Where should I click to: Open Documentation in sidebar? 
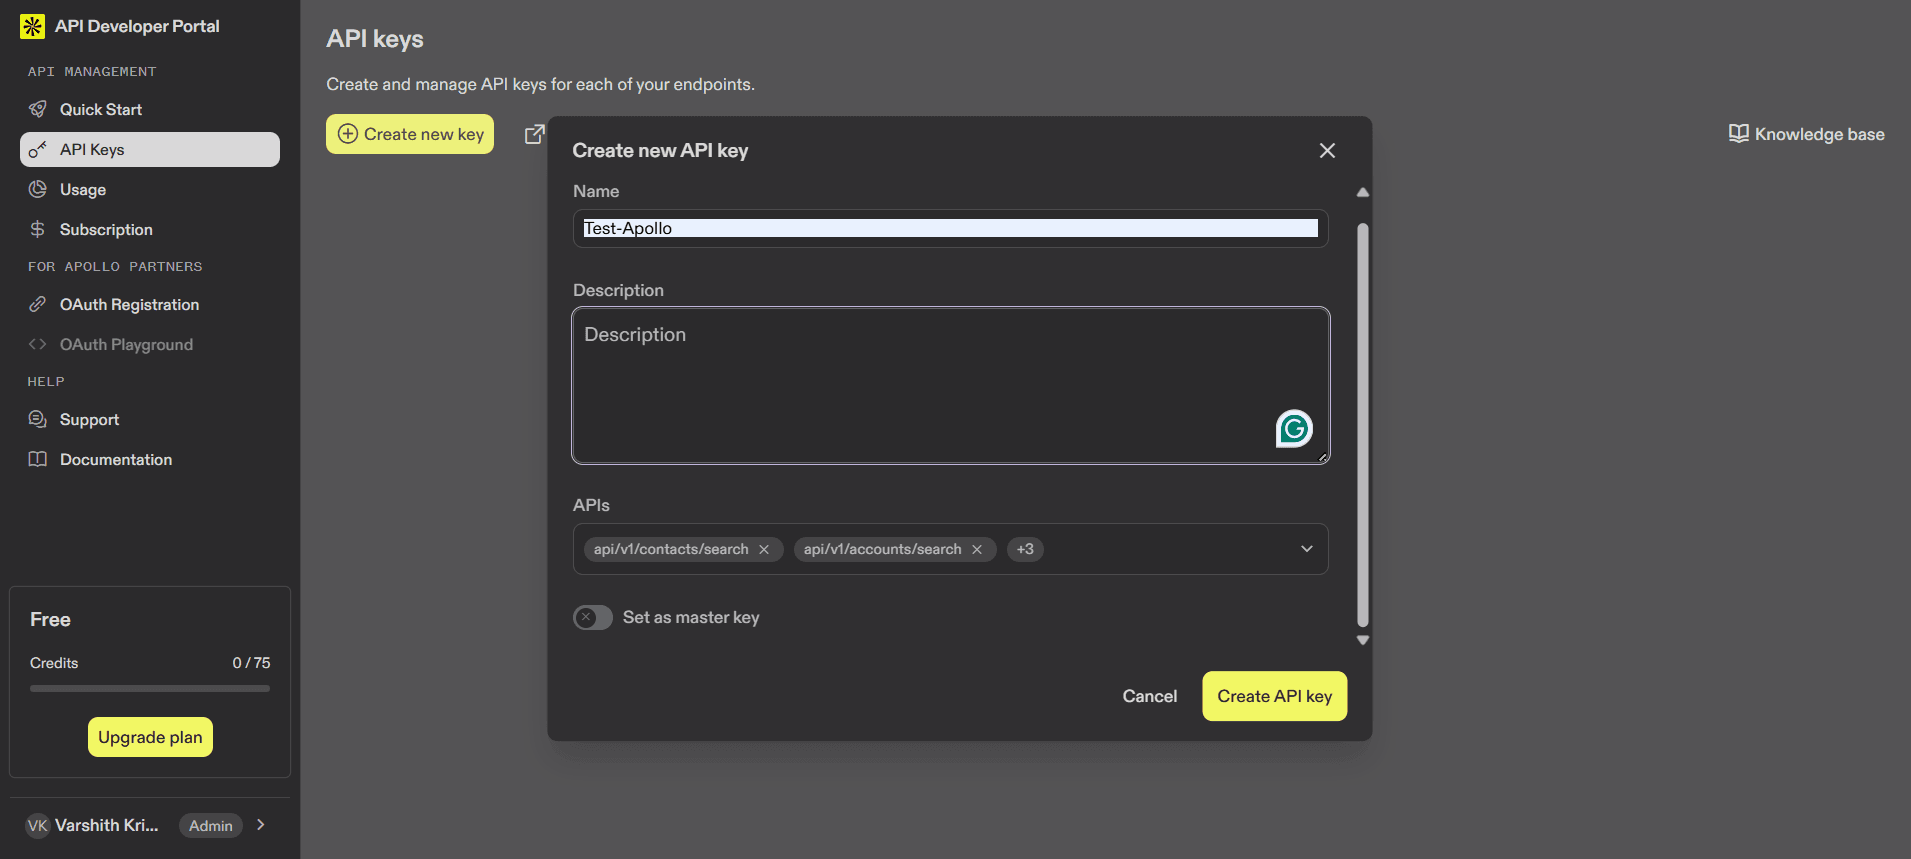click(x=150, y=459)
